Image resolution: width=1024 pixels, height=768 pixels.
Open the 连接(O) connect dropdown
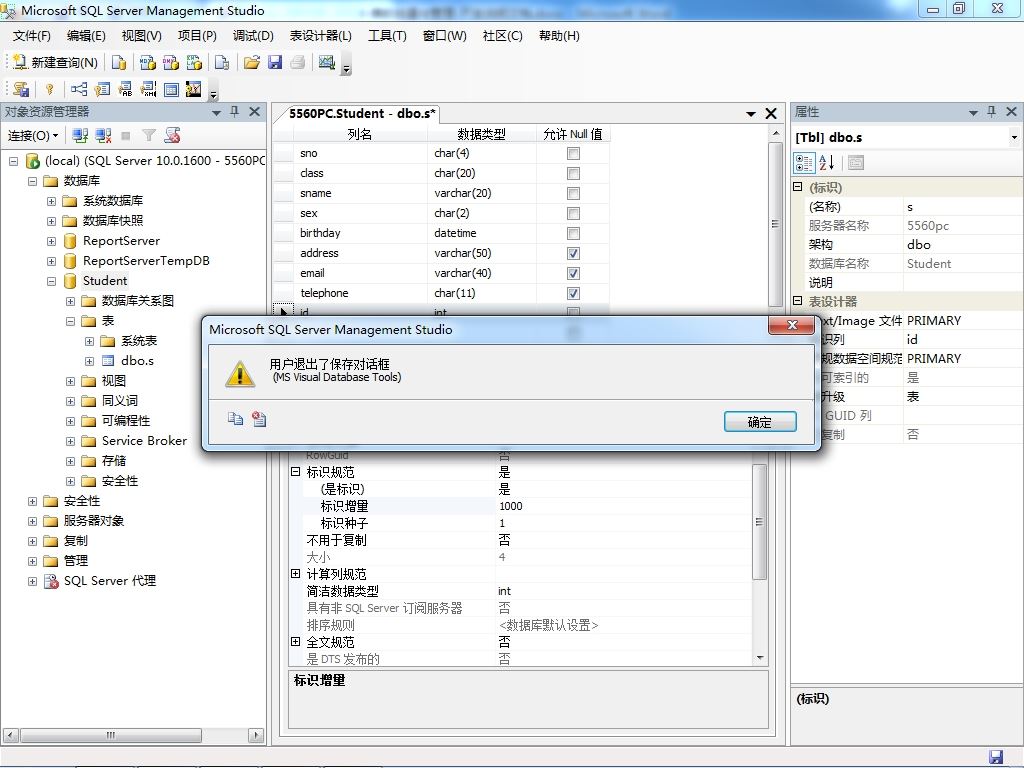pos(33,136)
